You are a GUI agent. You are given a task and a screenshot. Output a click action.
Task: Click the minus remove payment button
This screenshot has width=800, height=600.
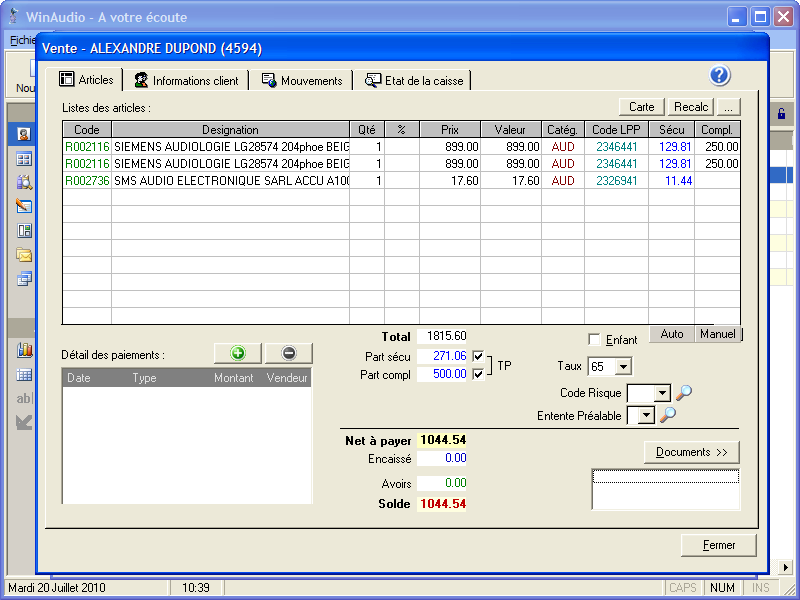pos(289,353)
